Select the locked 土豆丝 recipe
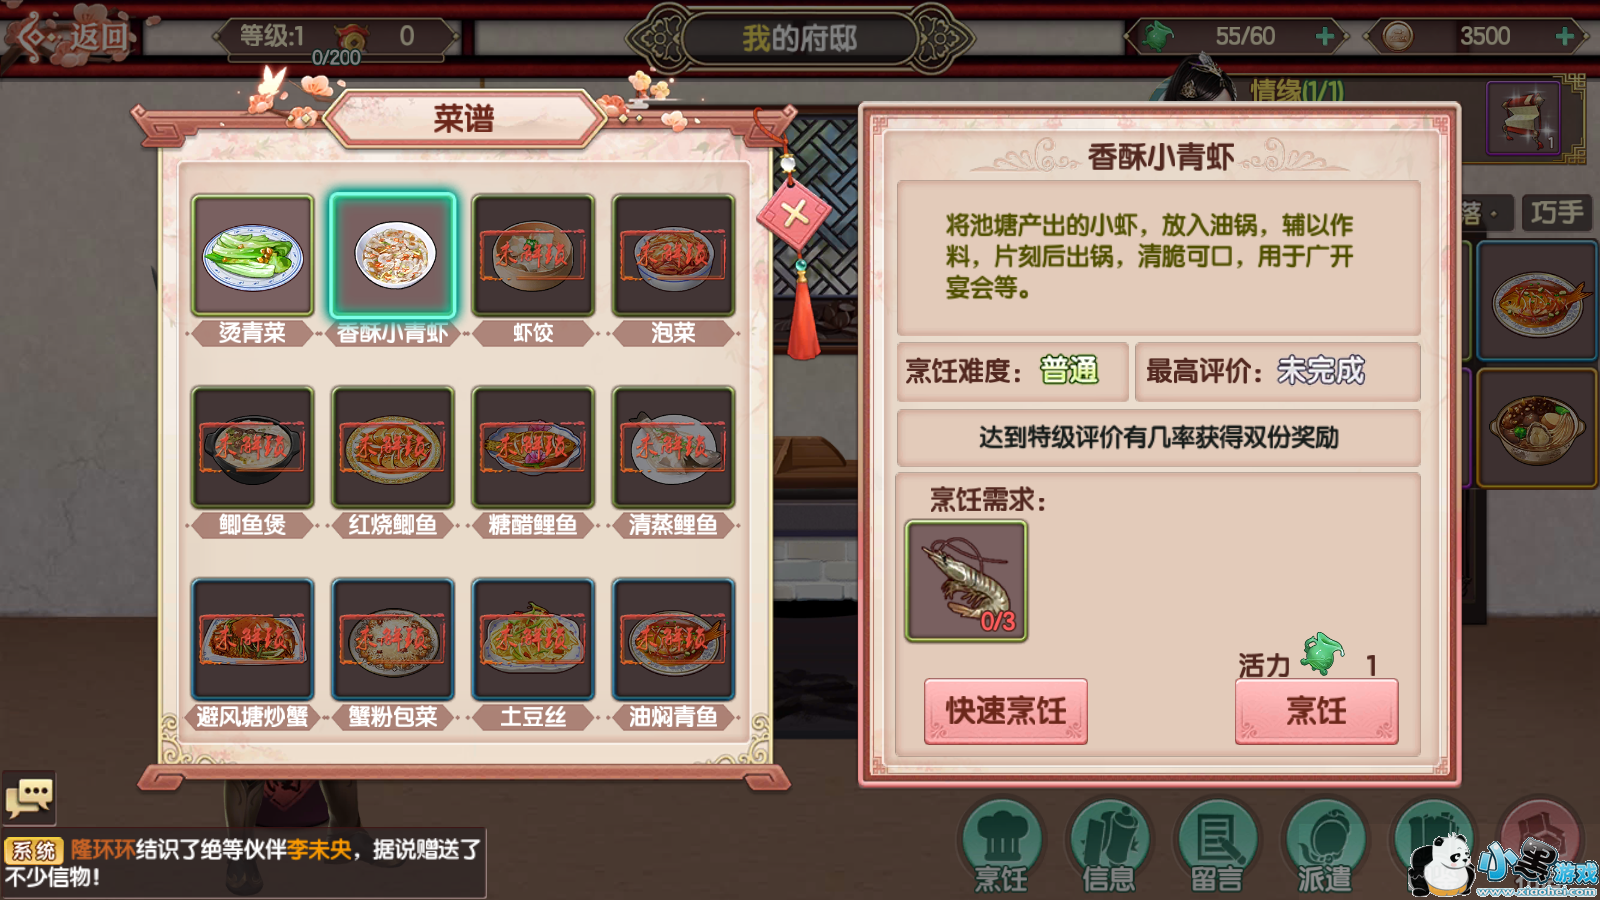The image size is (1600, 900). coord(533,640)
